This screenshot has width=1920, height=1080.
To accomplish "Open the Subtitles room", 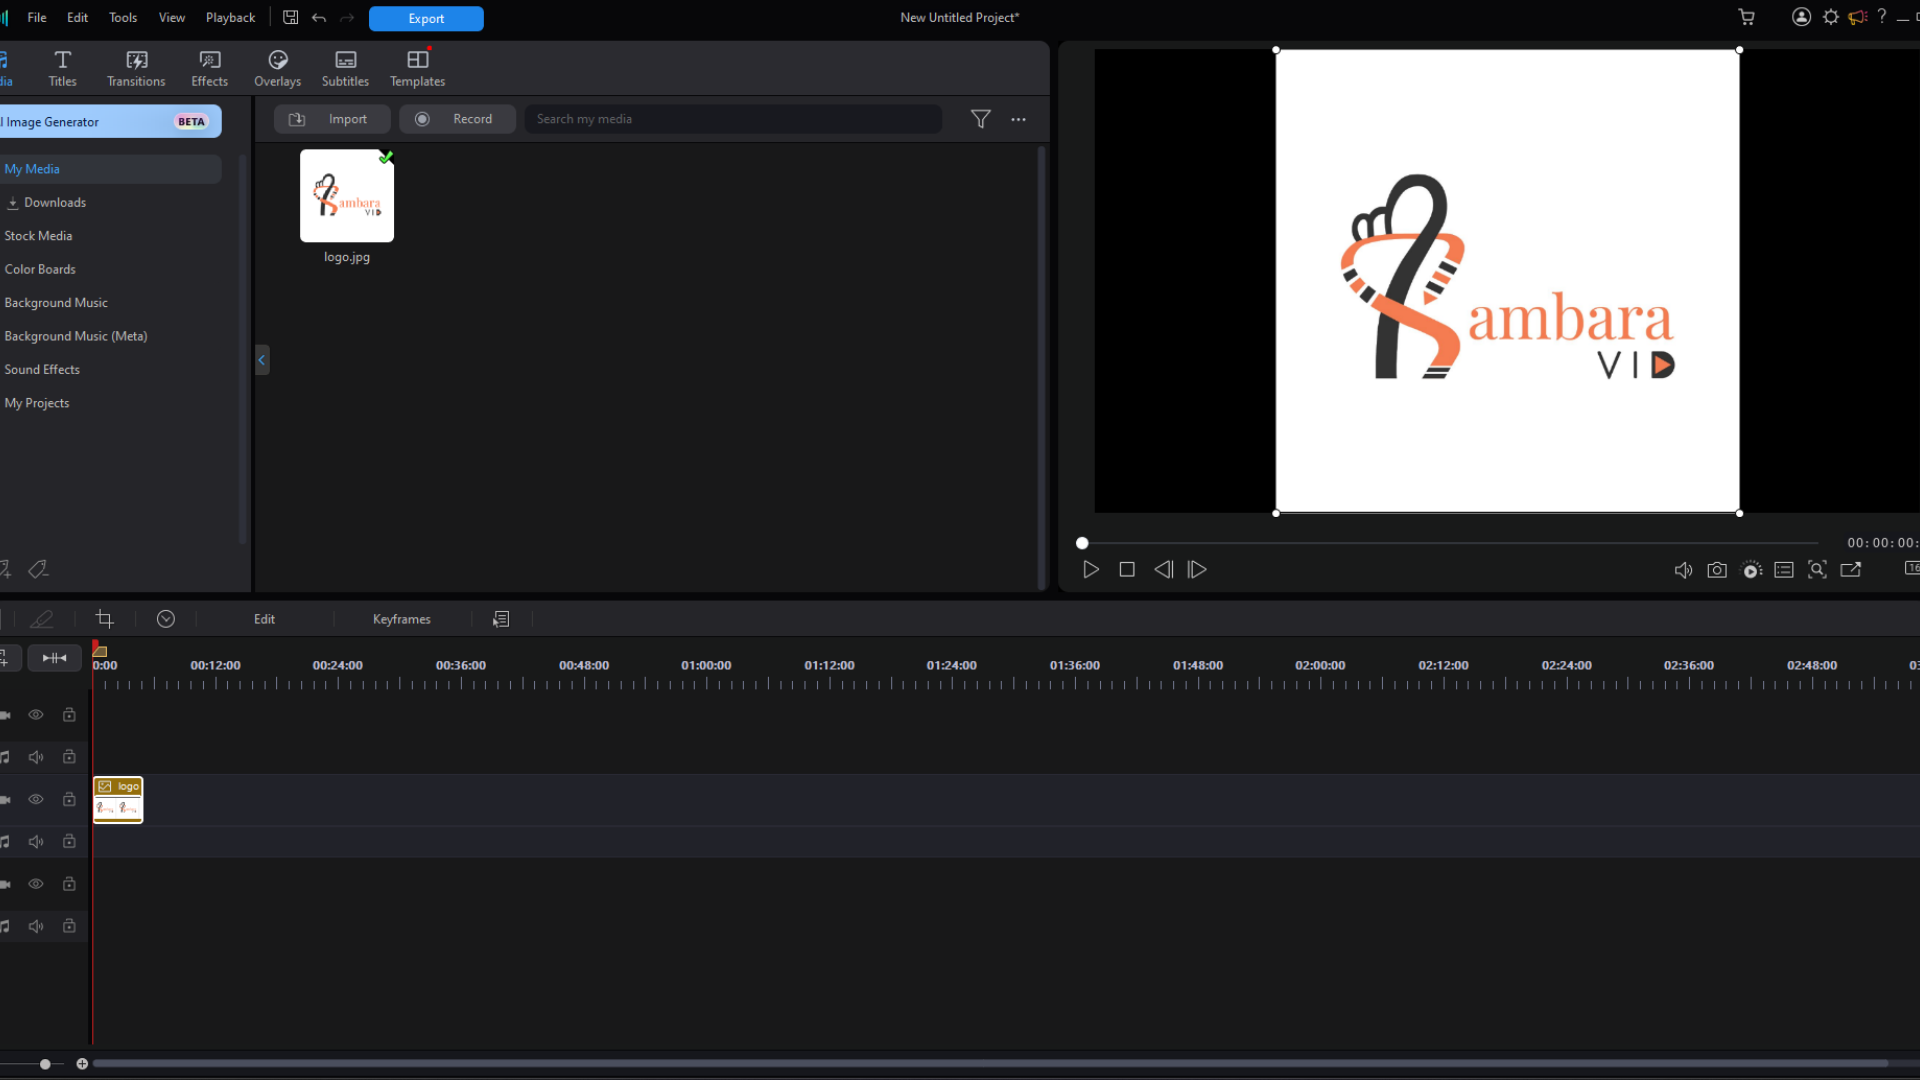I will [x=345, y=69].
